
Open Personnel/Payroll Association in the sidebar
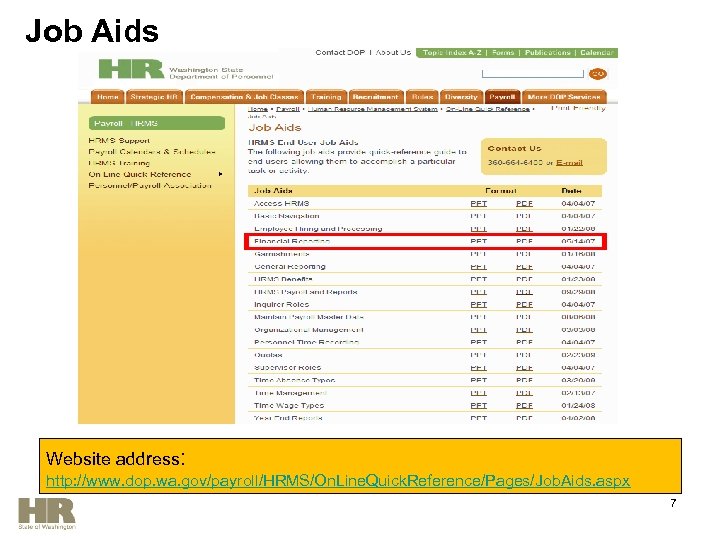point(150,186)
